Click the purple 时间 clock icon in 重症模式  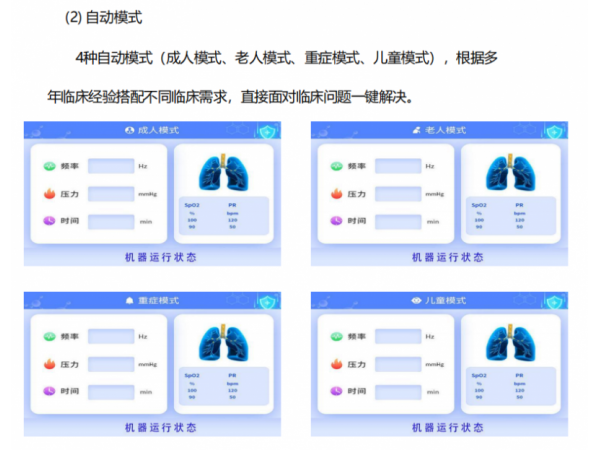[x=48, y=391]
